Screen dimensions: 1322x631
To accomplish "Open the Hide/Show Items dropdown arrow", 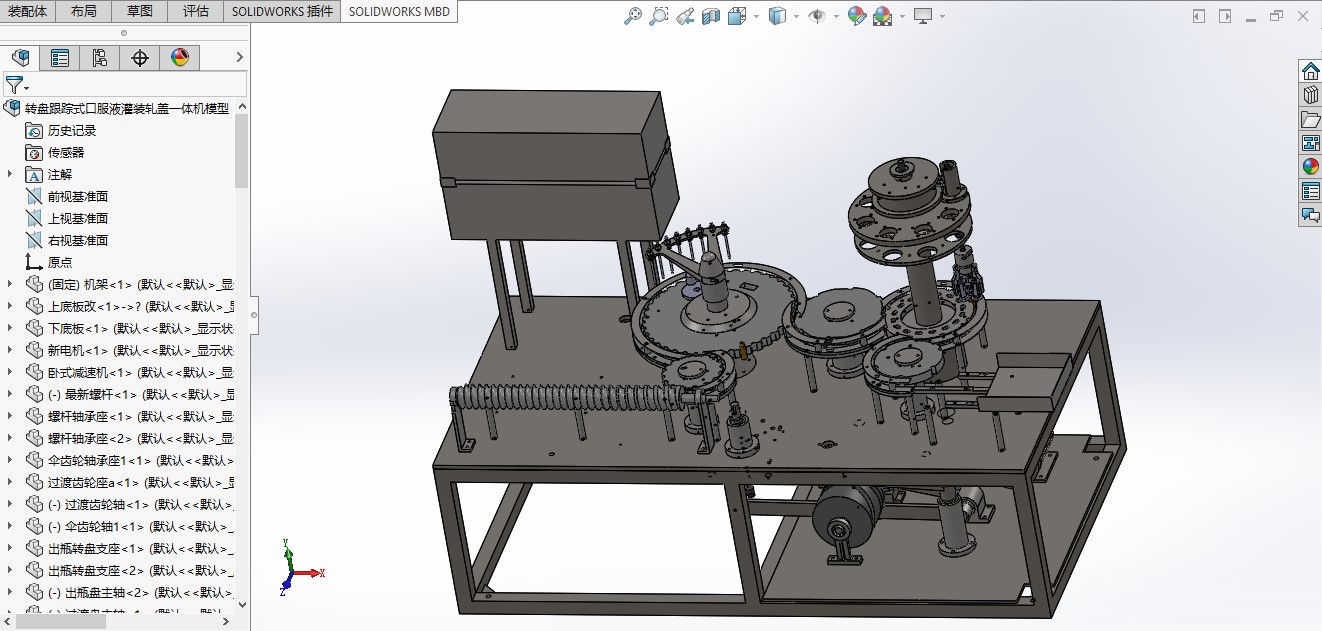I will coord(835,16).
